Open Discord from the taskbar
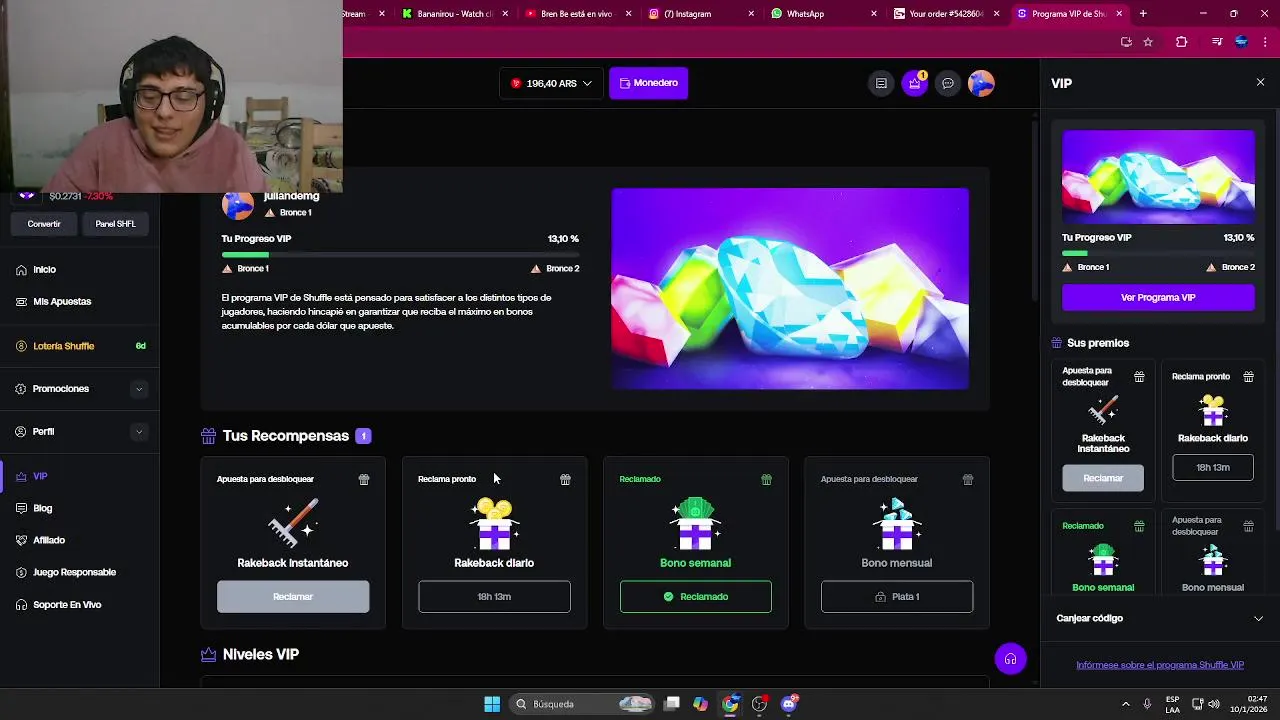The width and height of the screenshot is (1280, 720). [x=789, y=704]
